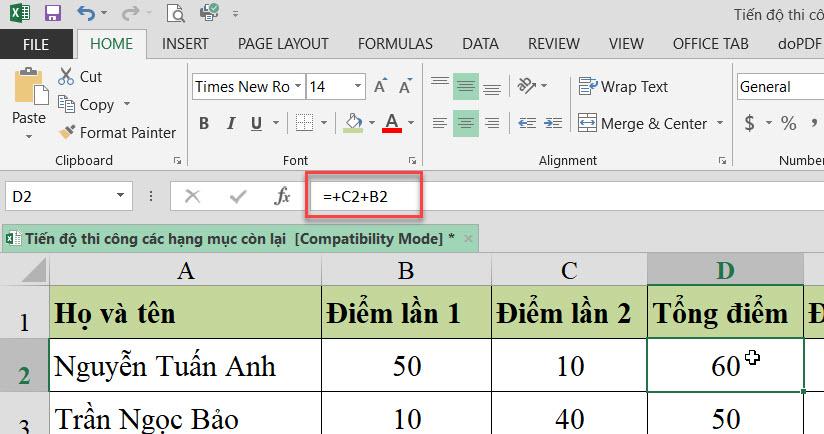Expand the Copy options arrow
This screenshot has height=434, width=824.
(x=127, y=104)
